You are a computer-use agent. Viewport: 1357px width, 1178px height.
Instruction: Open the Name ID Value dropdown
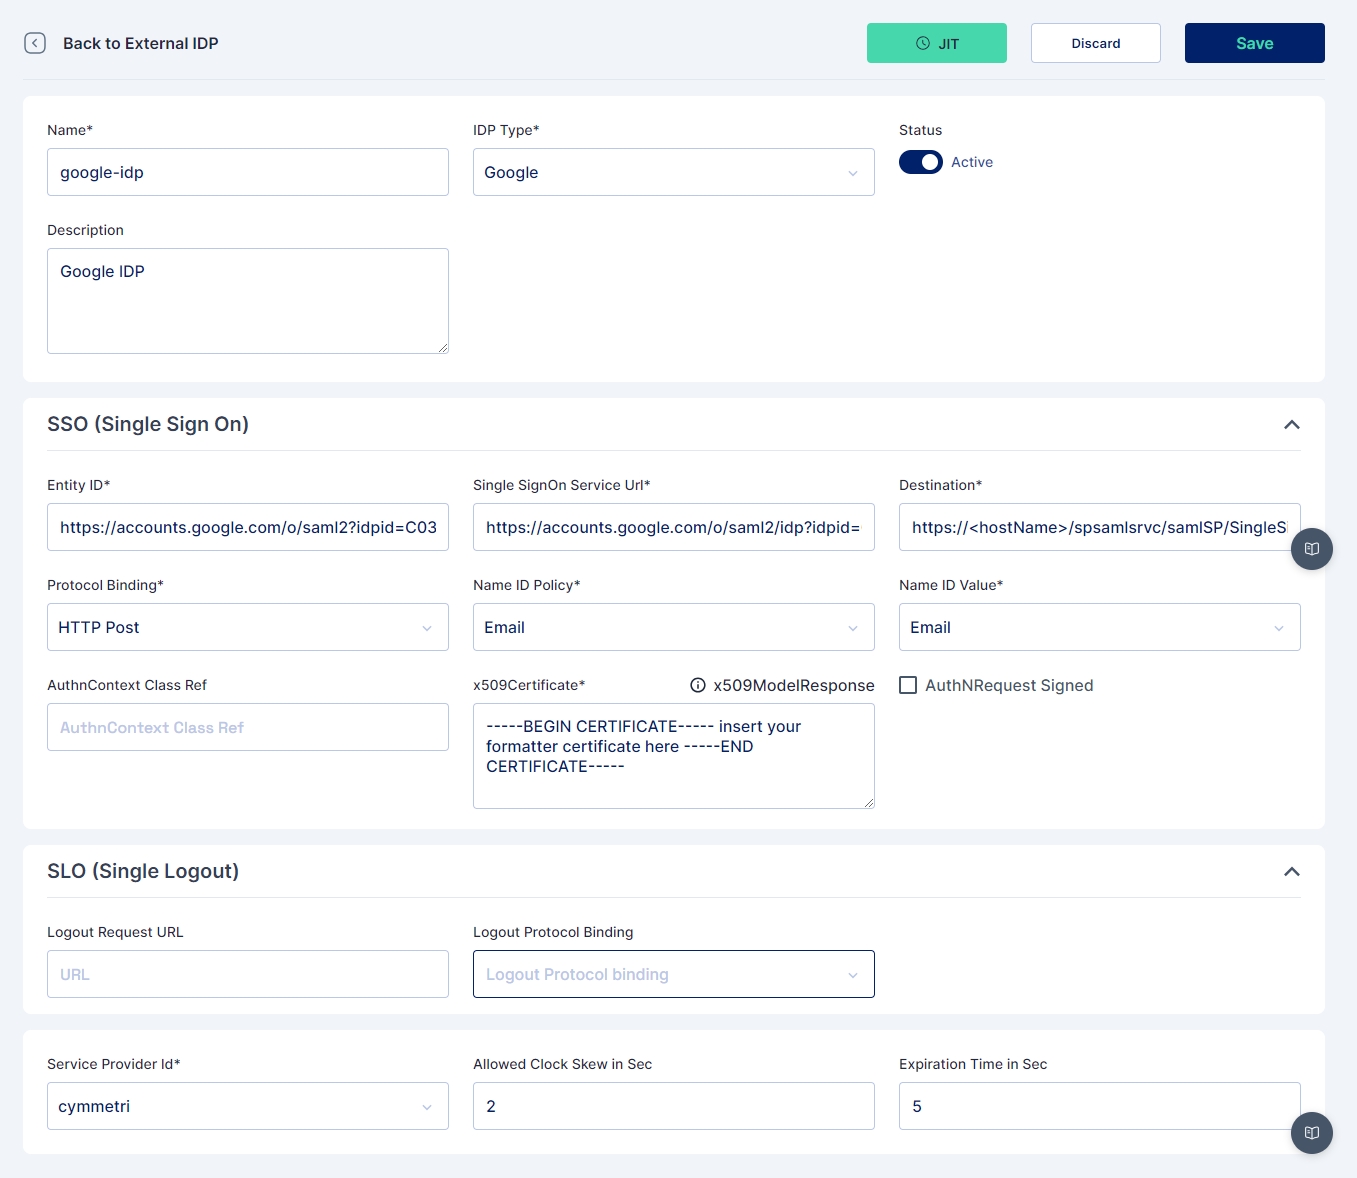(1099, 627)
